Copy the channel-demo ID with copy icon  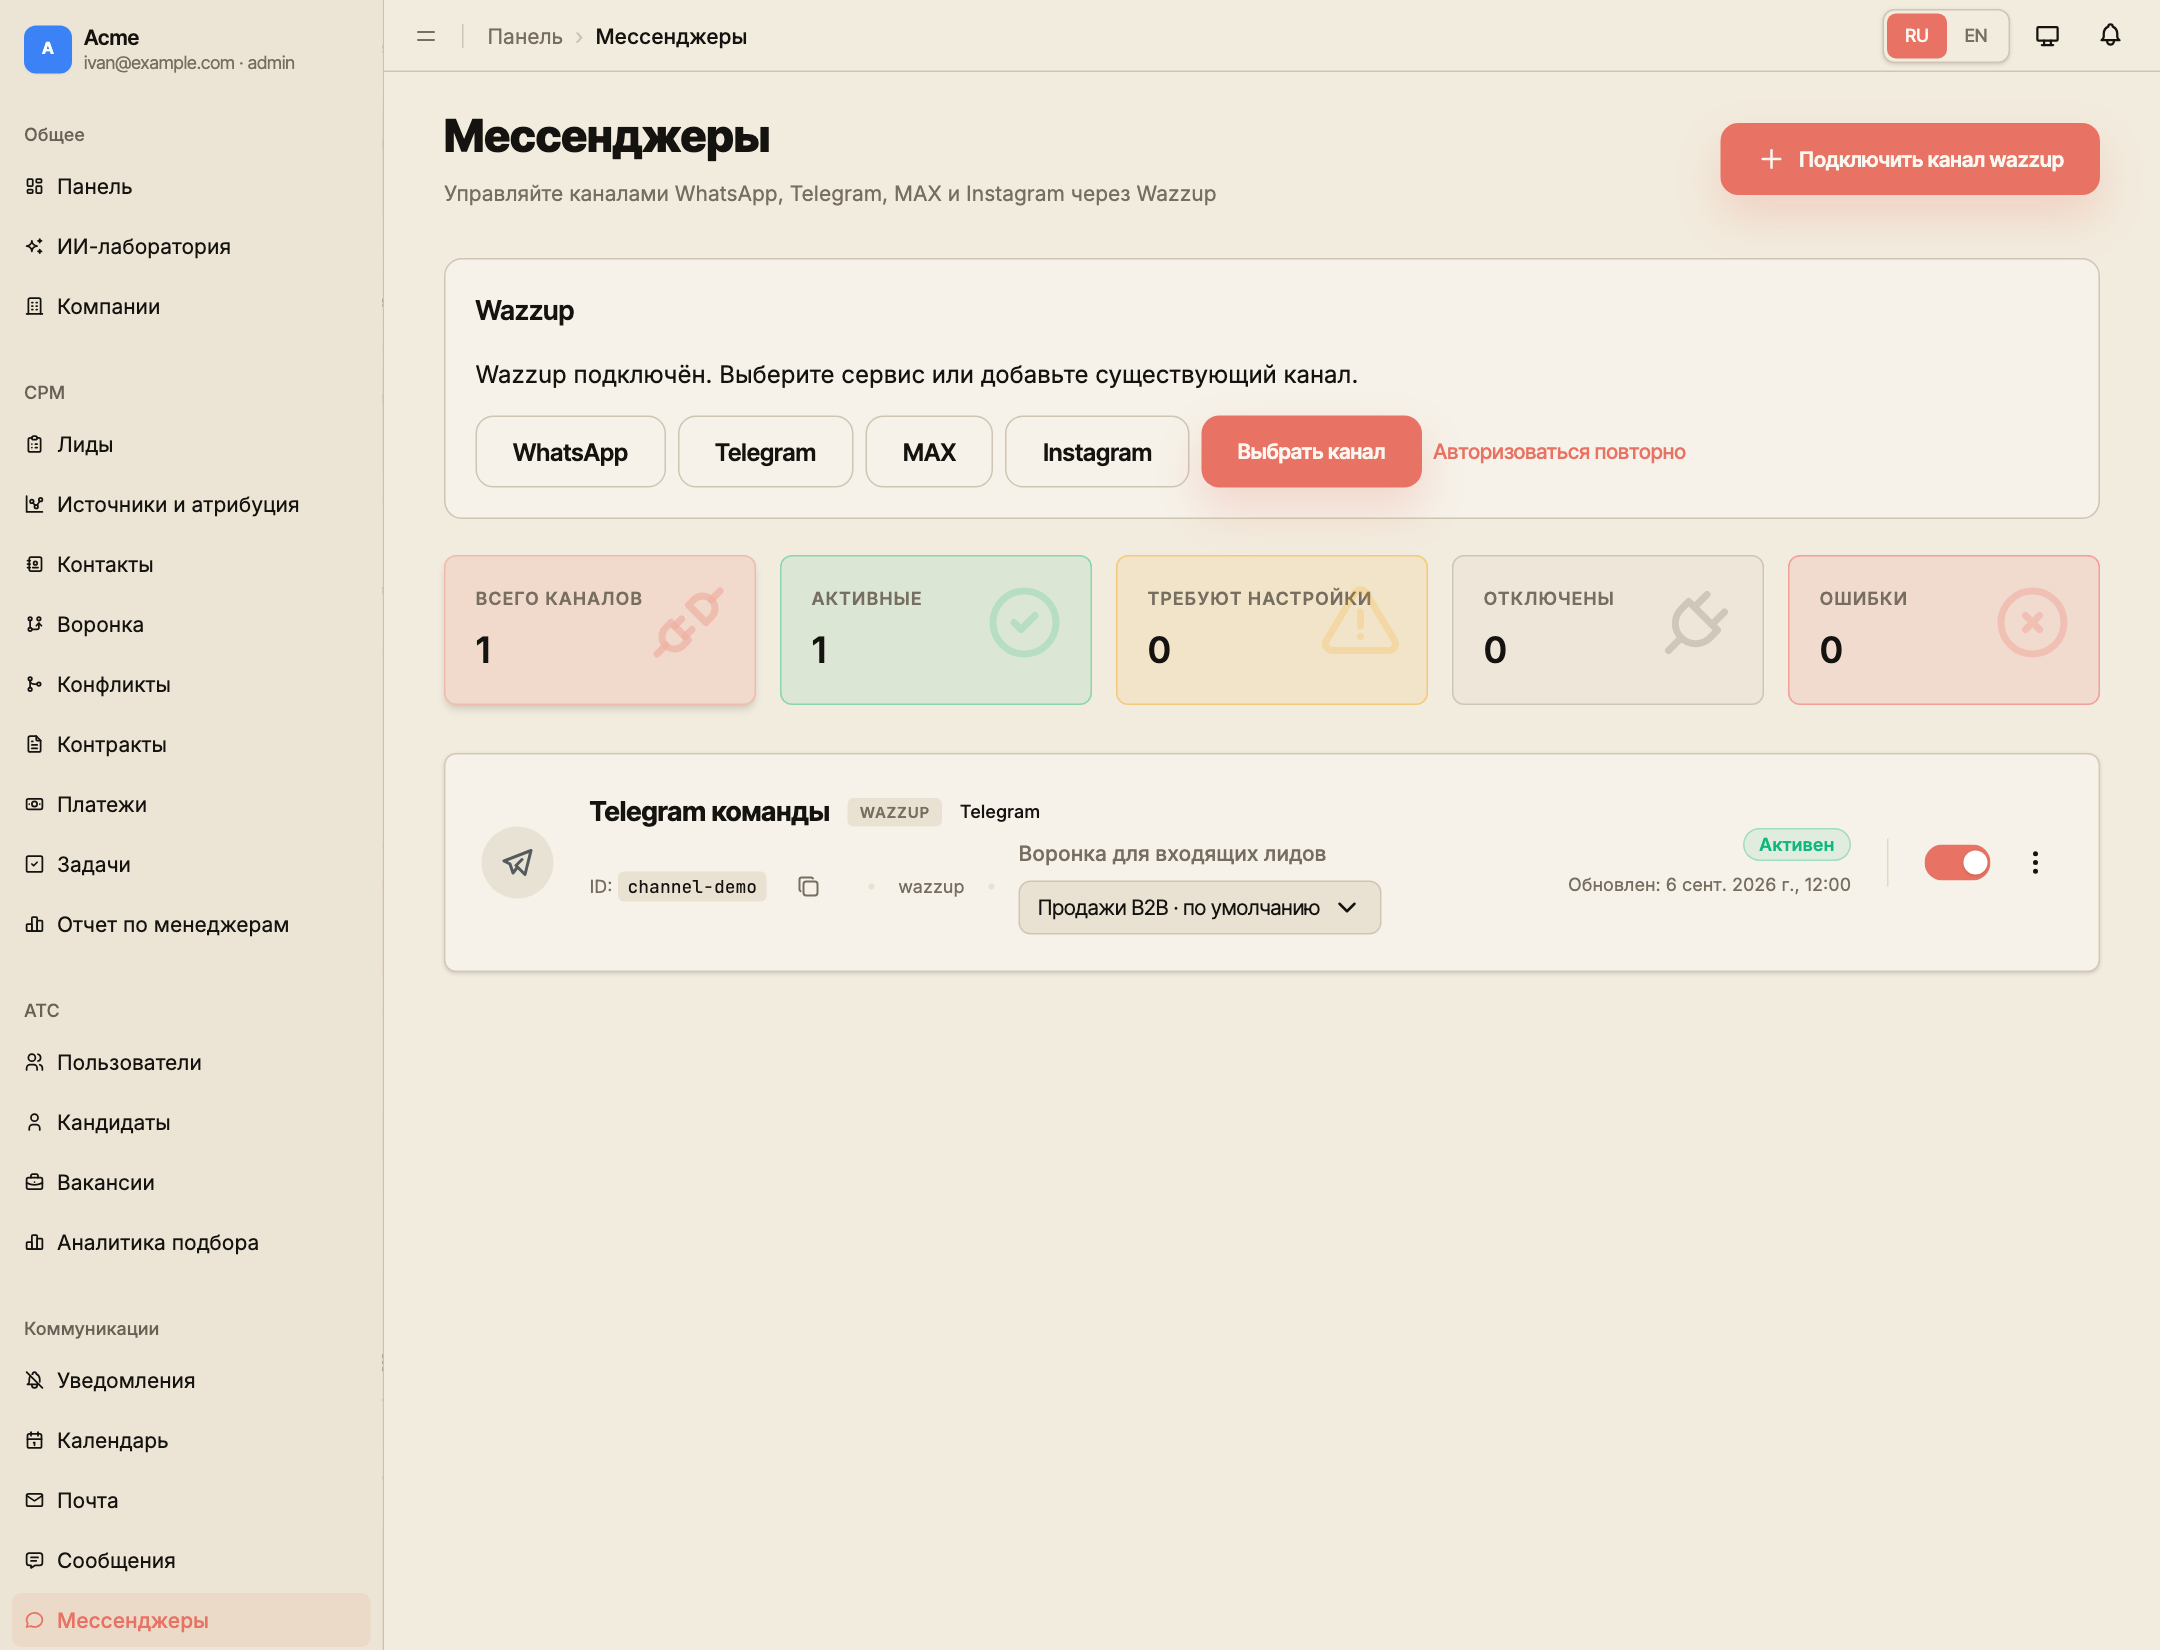(808, 887)
